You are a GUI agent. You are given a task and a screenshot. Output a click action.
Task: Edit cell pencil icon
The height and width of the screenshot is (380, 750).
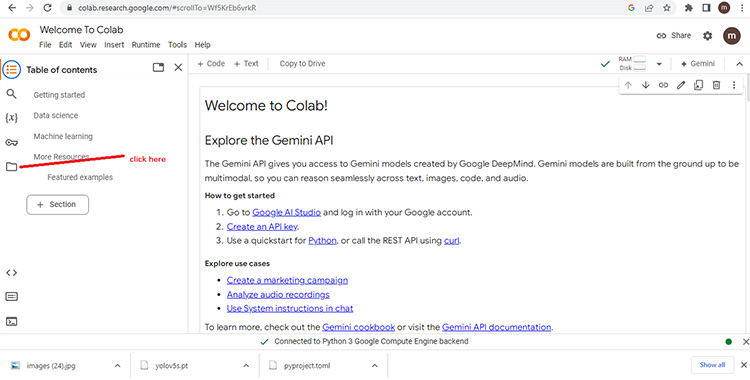coord(681,85)
